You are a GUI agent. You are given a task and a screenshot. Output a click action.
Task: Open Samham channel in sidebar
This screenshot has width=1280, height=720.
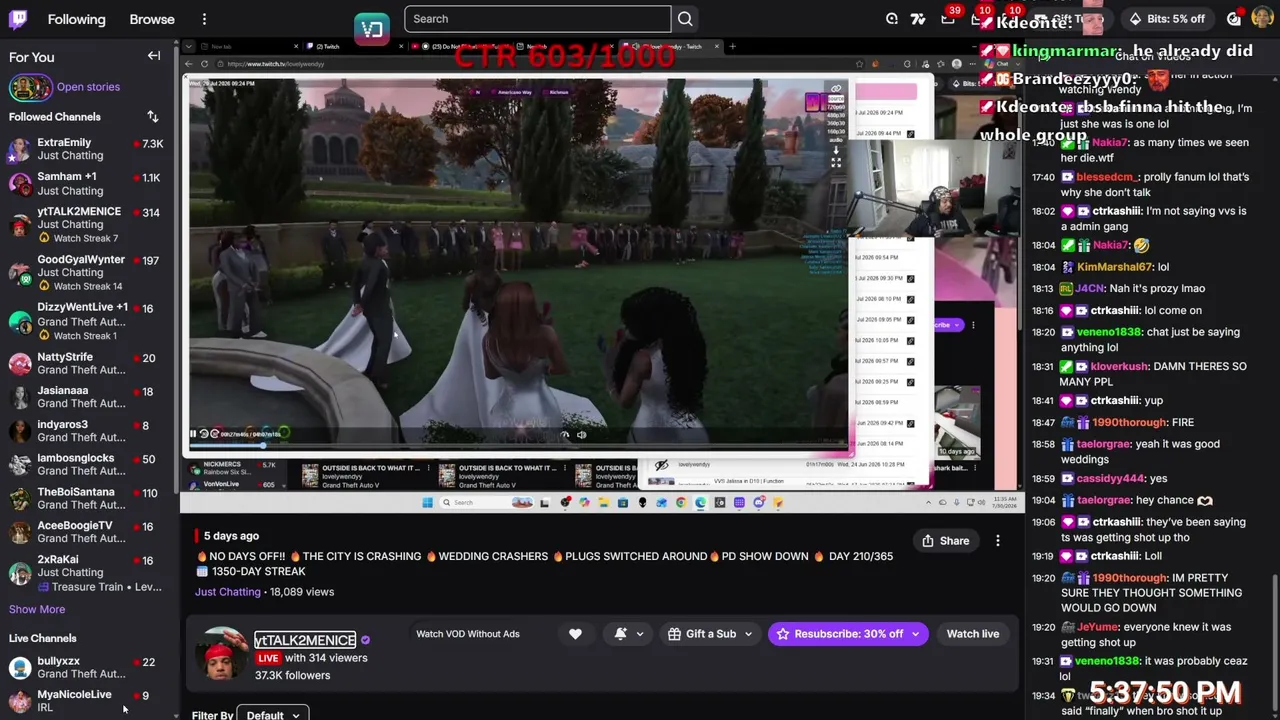[x=86, y=183]
